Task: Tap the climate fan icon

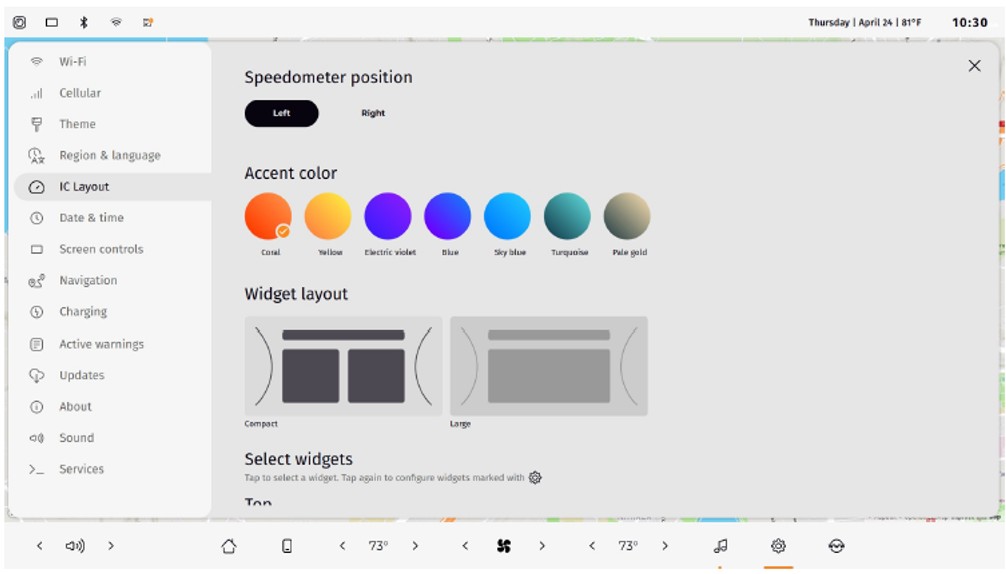Action: coord(504,546)
